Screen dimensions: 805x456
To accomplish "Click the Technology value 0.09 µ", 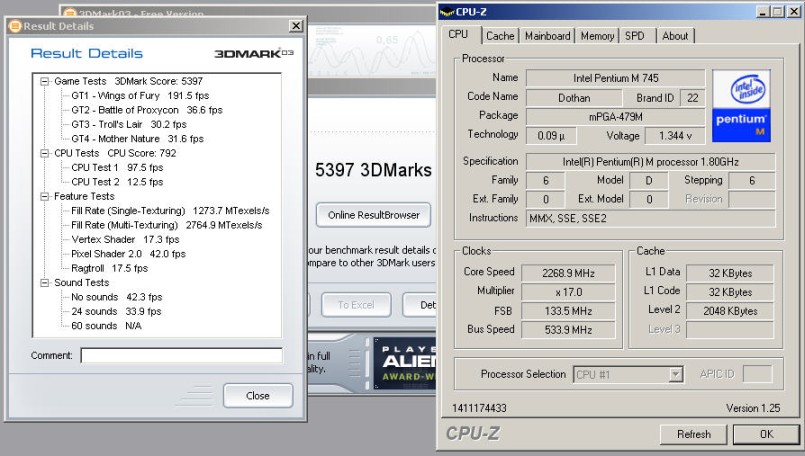I will 551,136.
